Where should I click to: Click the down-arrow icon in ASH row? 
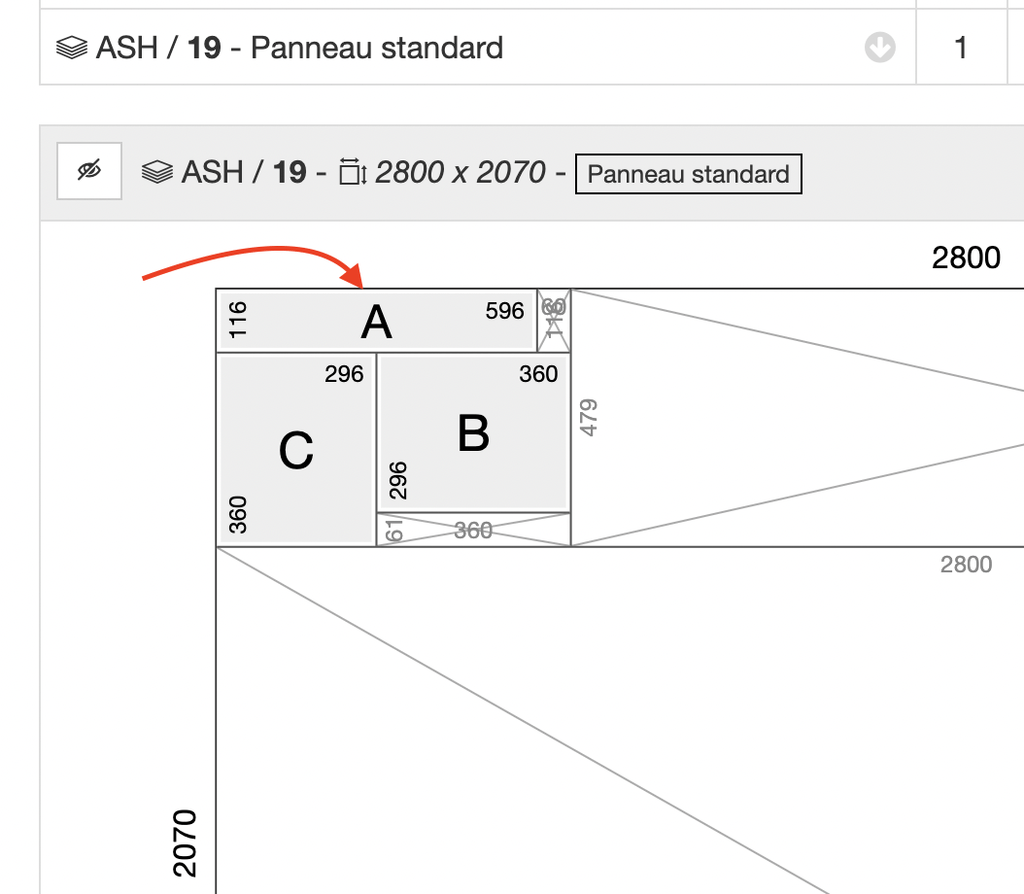pyautogui.click(x=880, y=48)
